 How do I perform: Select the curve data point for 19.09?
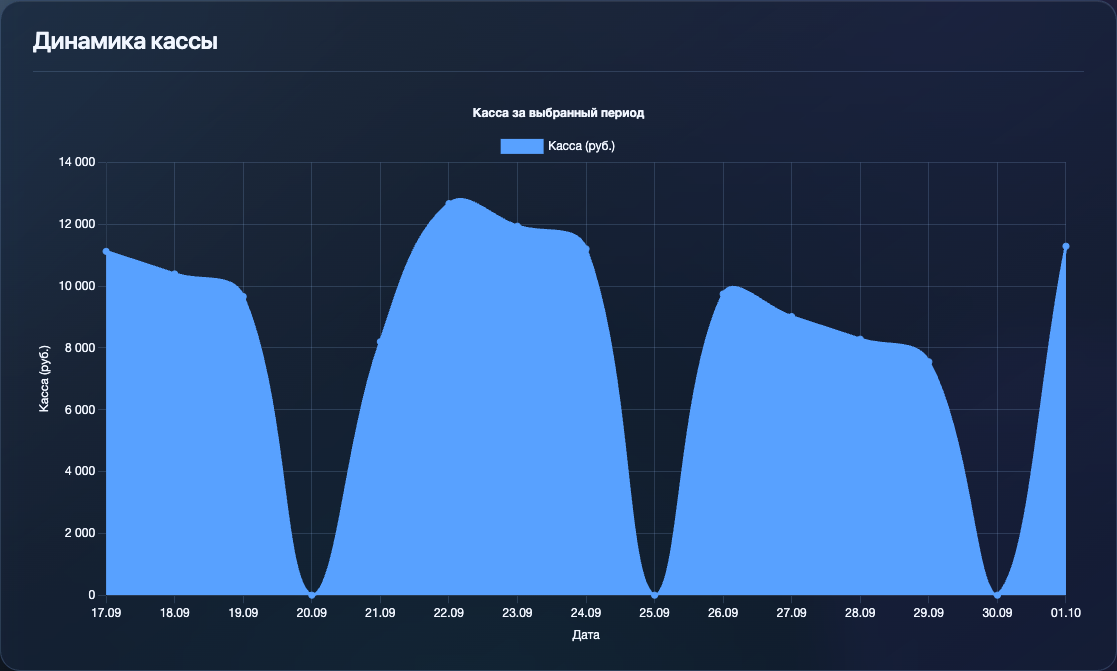point(244,296)
